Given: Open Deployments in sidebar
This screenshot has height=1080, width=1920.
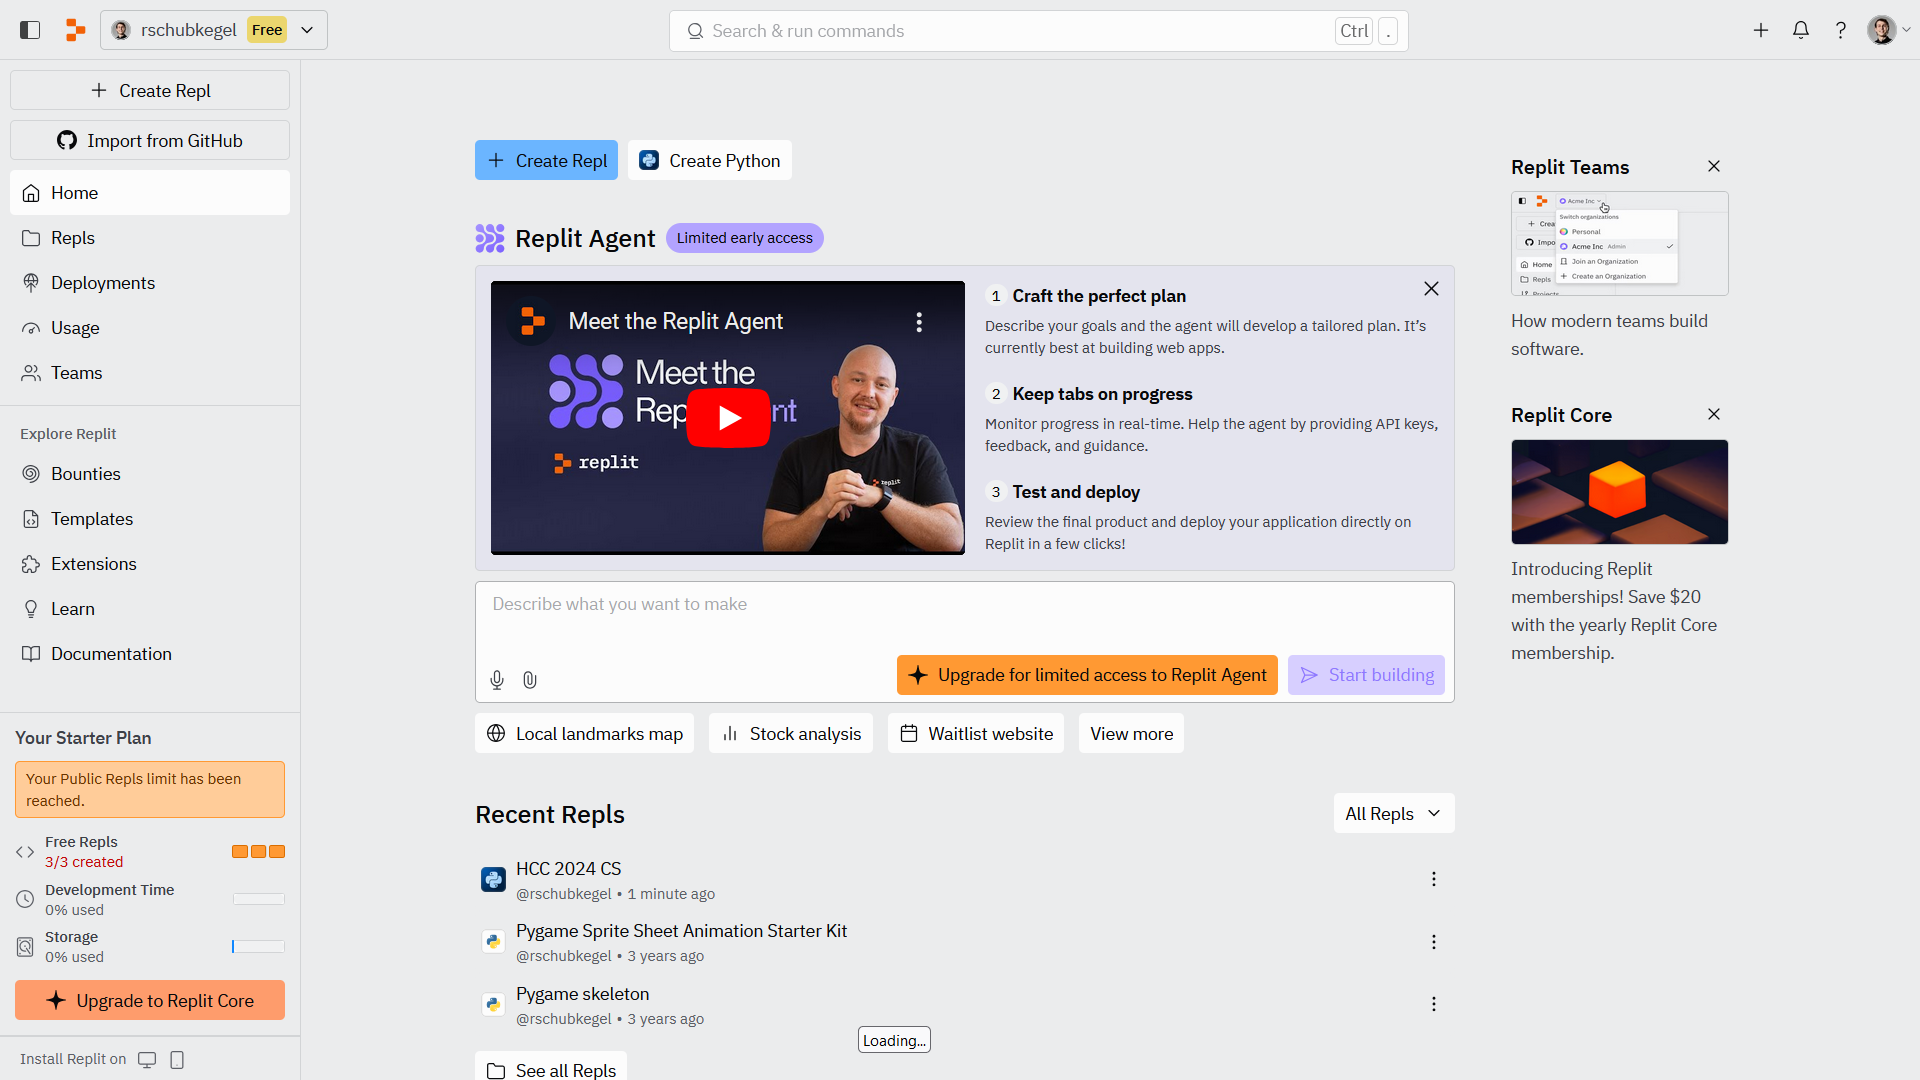Looking at the screenshot, I should click(150, 283).
